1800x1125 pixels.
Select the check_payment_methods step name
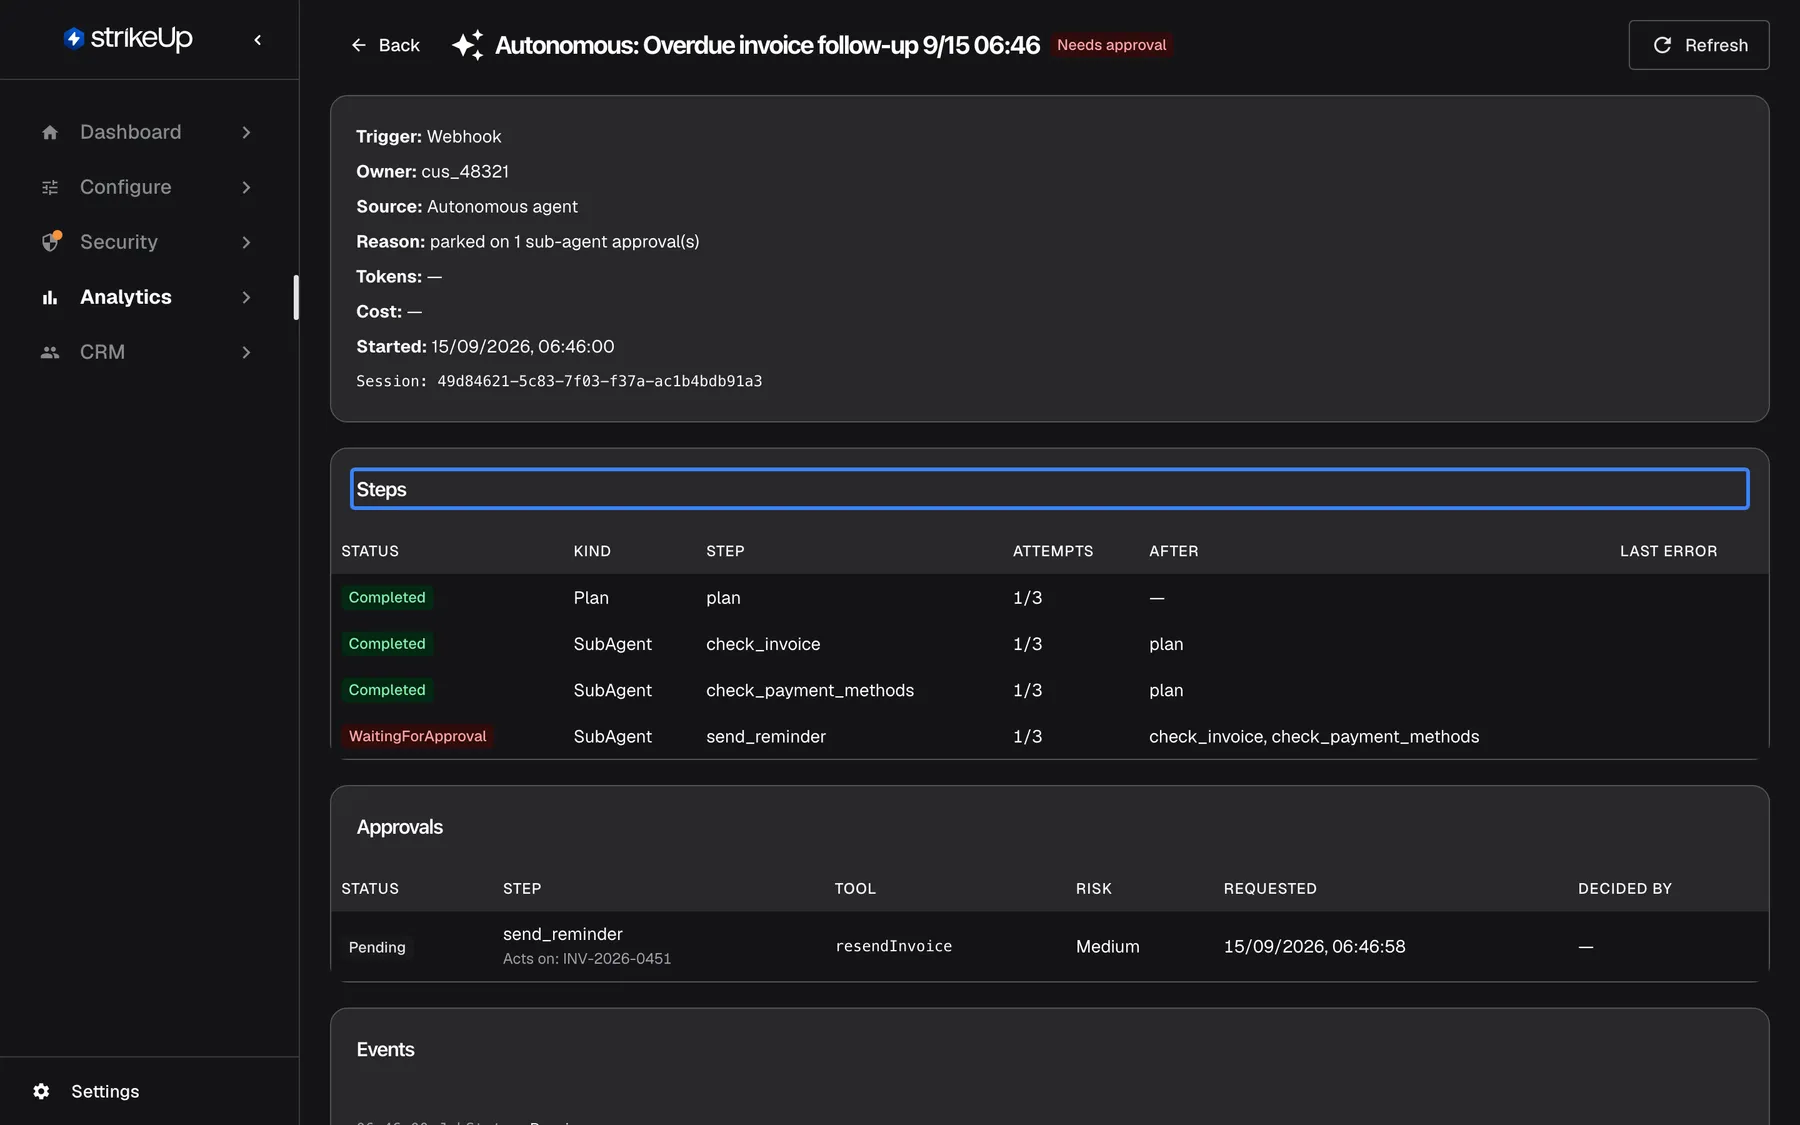[810, 690]
